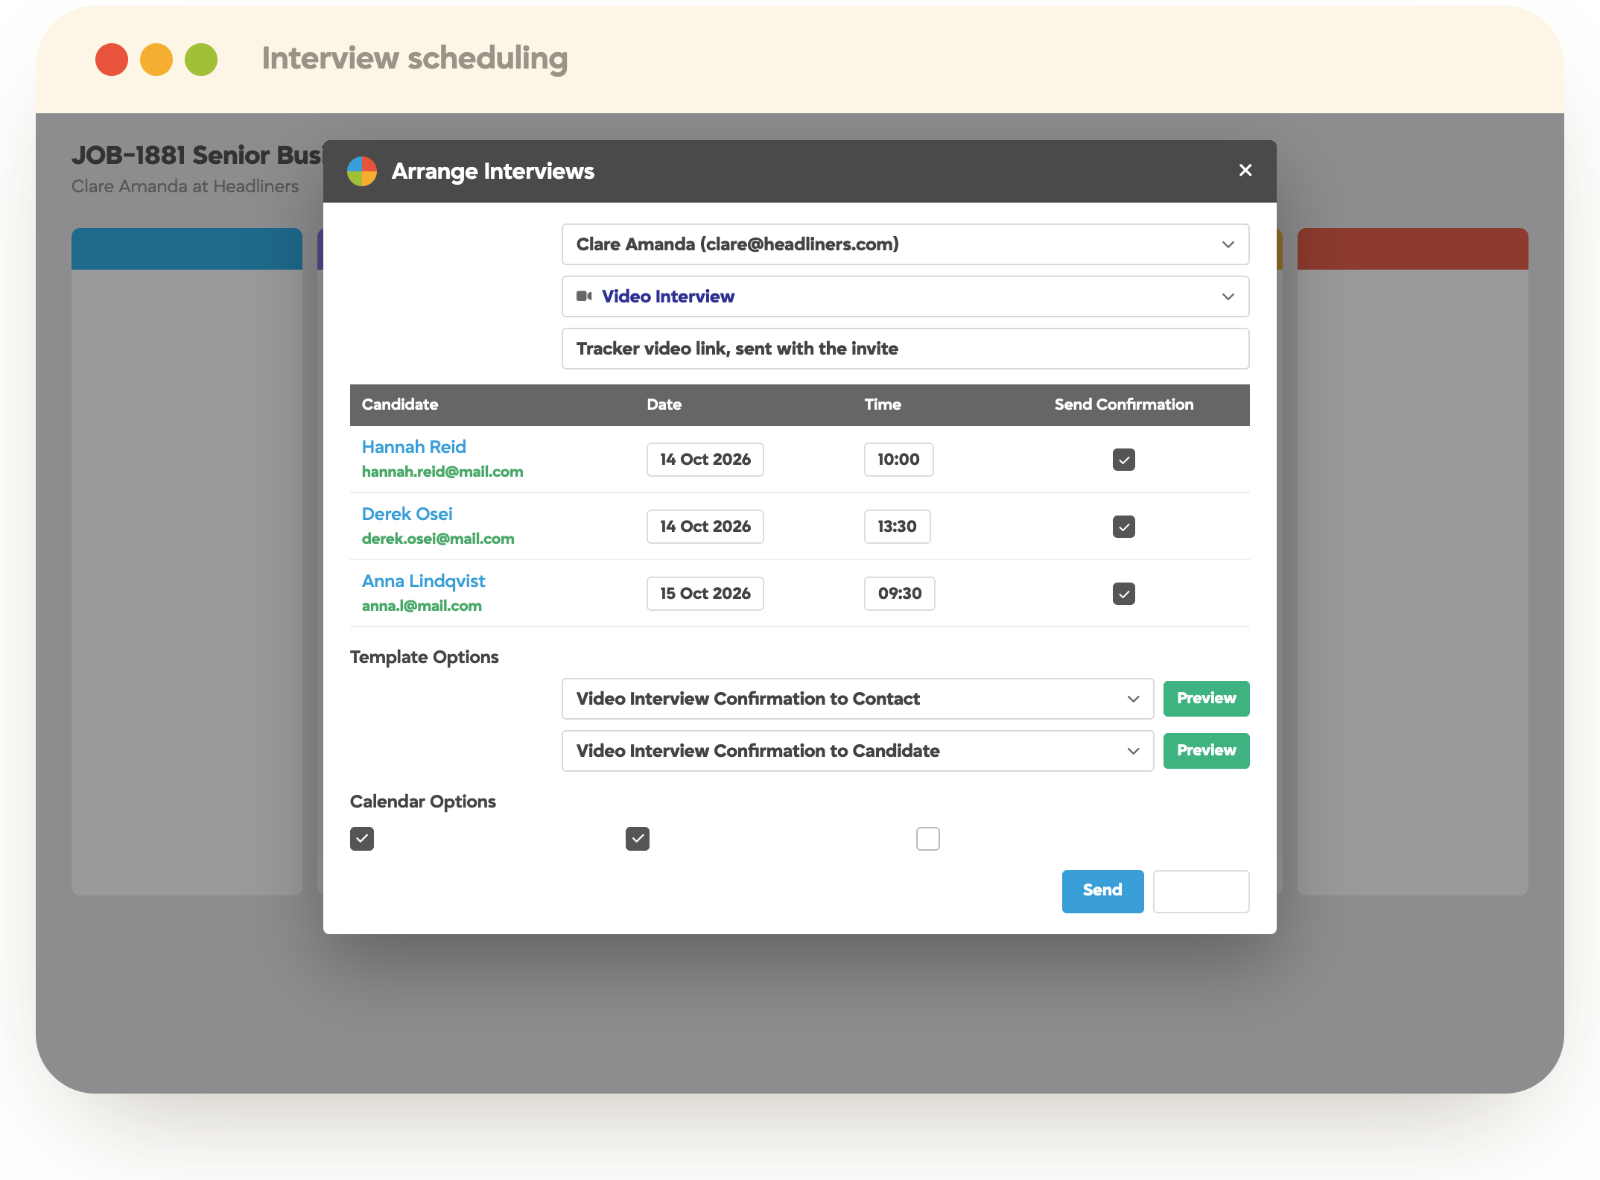
Task: Uncheck send confirmation for Hannah Reid
Action: click(x=1124, y=460)
